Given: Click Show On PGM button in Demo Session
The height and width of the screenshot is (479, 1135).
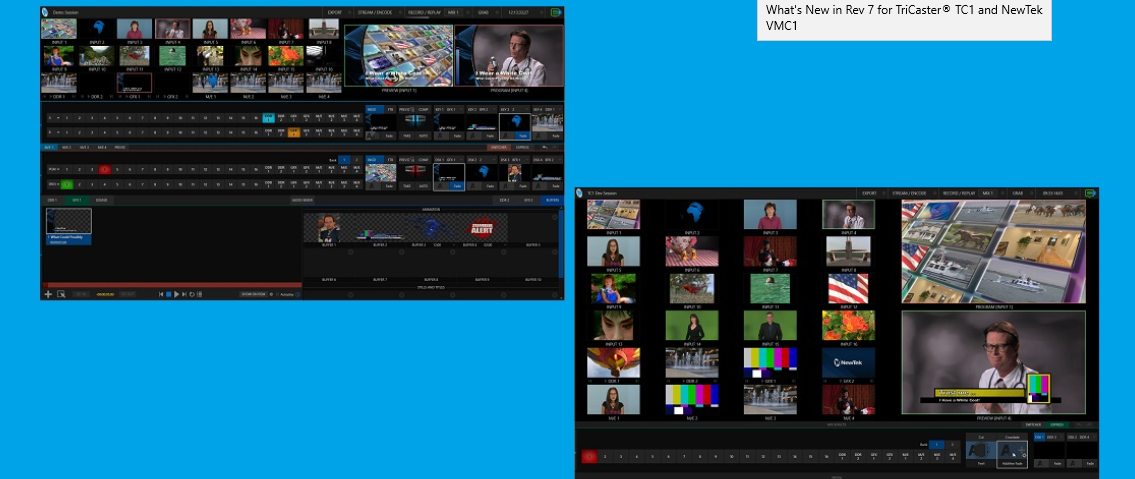Looking at the screenshot, I should point(253,294).
